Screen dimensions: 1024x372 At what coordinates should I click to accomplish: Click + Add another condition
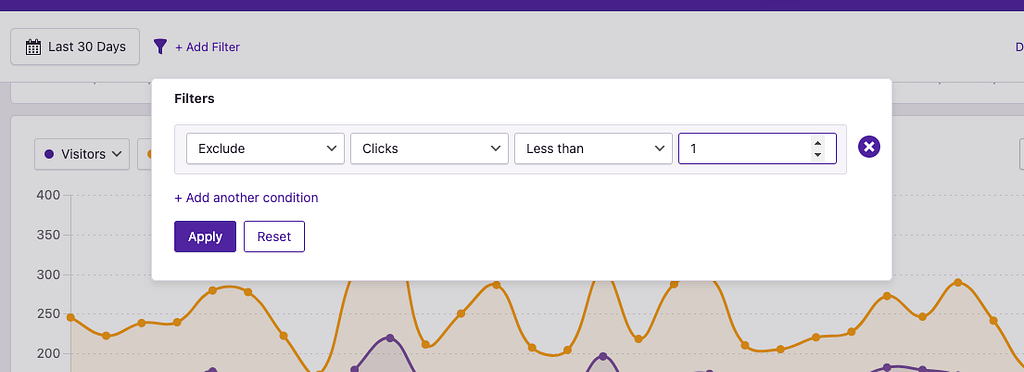point(246,197)
